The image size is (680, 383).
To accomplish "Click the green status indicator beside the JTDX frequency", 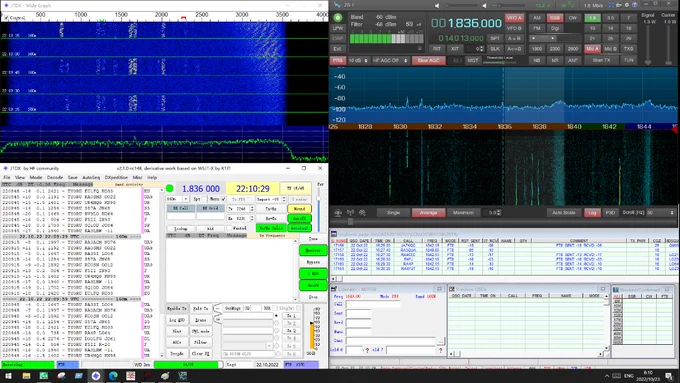I will point(170,188).
